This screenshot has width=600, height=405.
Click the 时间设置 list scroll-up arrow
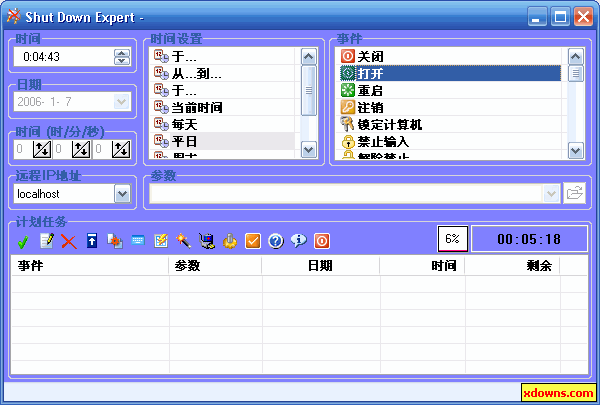[308, 57]
